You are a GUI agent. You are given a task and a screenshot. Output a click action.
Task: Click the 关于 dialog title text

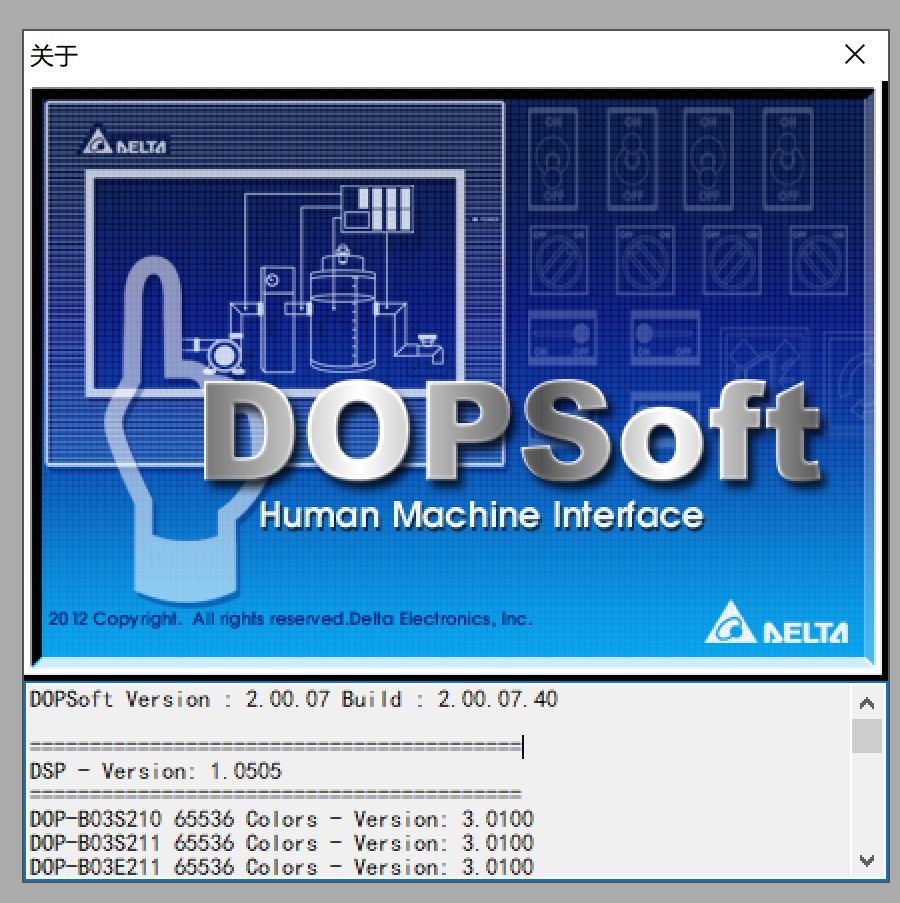click(54, 55)
